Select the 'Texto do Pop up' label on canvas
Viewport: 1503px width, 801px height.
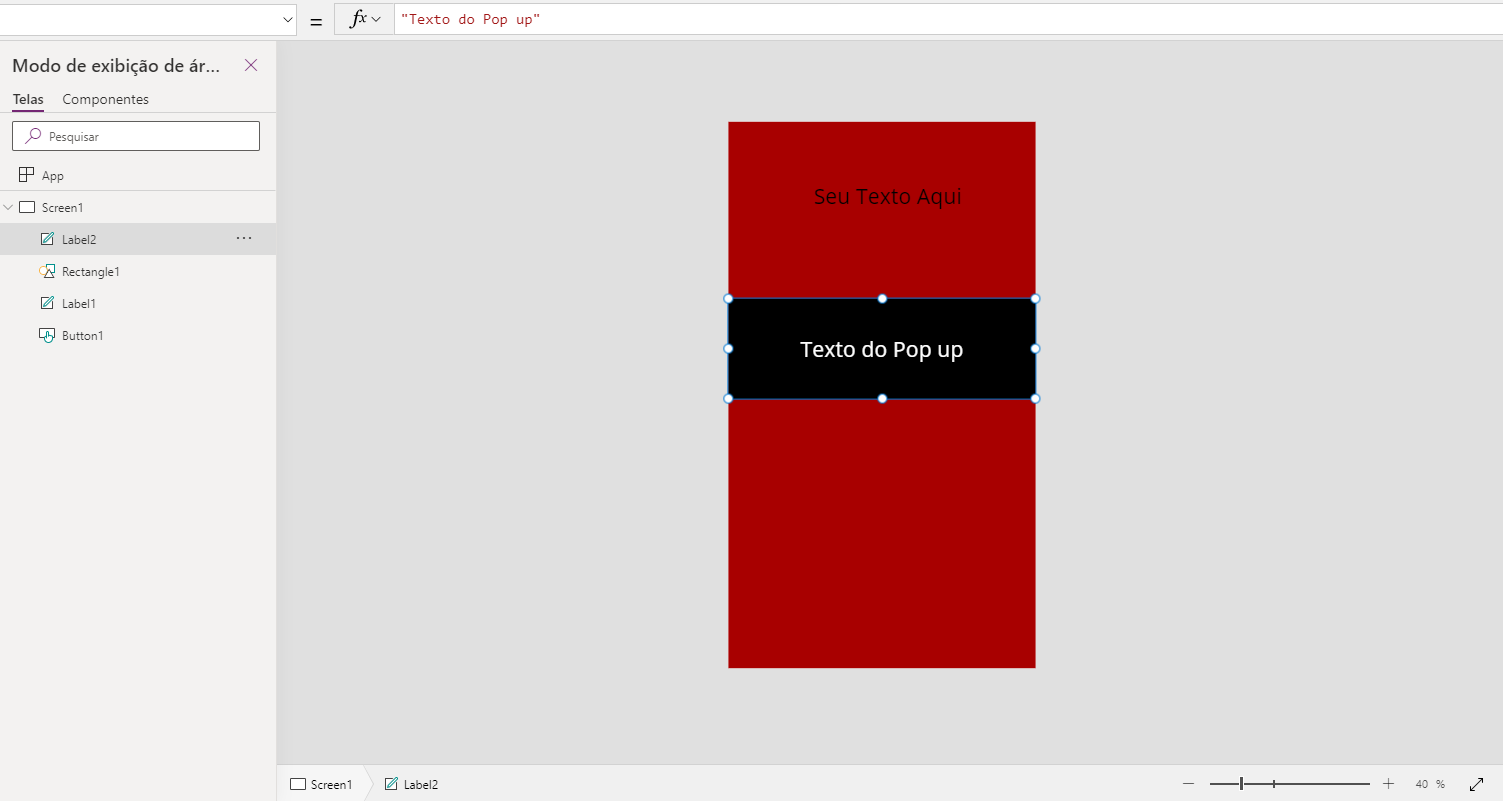click(x=882, y=349)
